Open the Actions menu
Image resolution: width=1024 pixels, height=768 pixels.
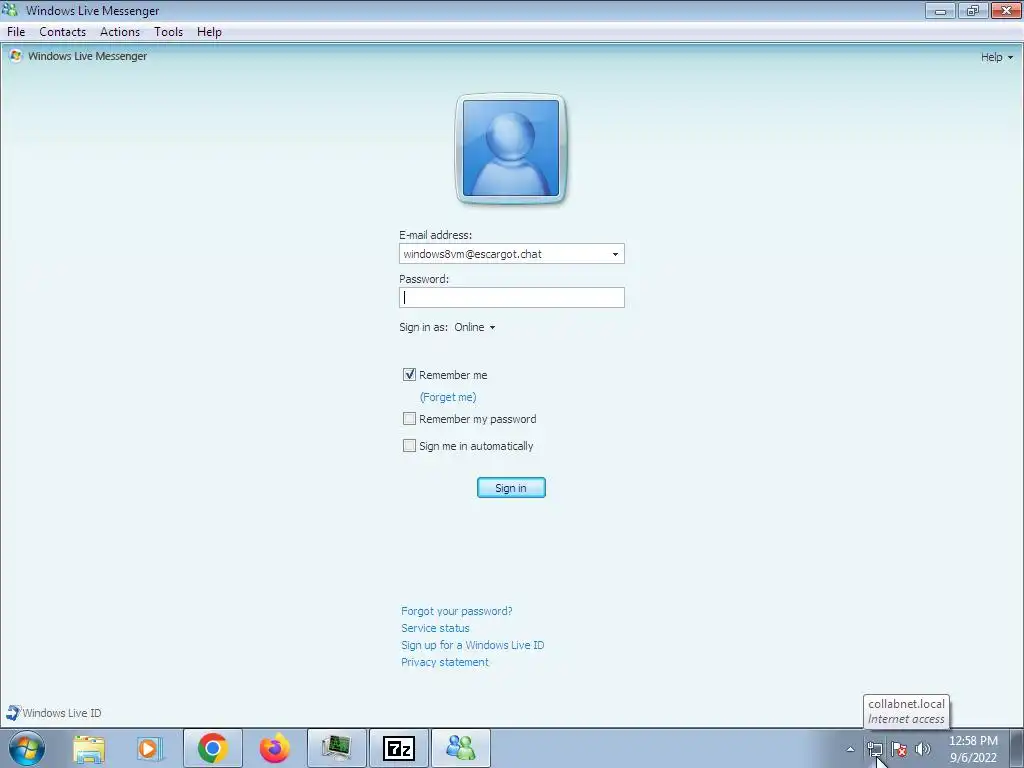pyautogui.click(x=120, y=31)
